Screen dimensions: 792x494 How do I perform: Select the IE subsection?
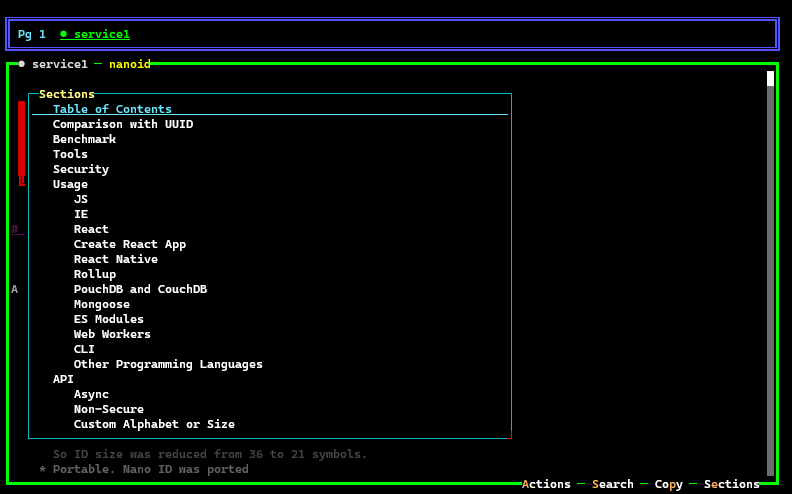tap(81, 214)
